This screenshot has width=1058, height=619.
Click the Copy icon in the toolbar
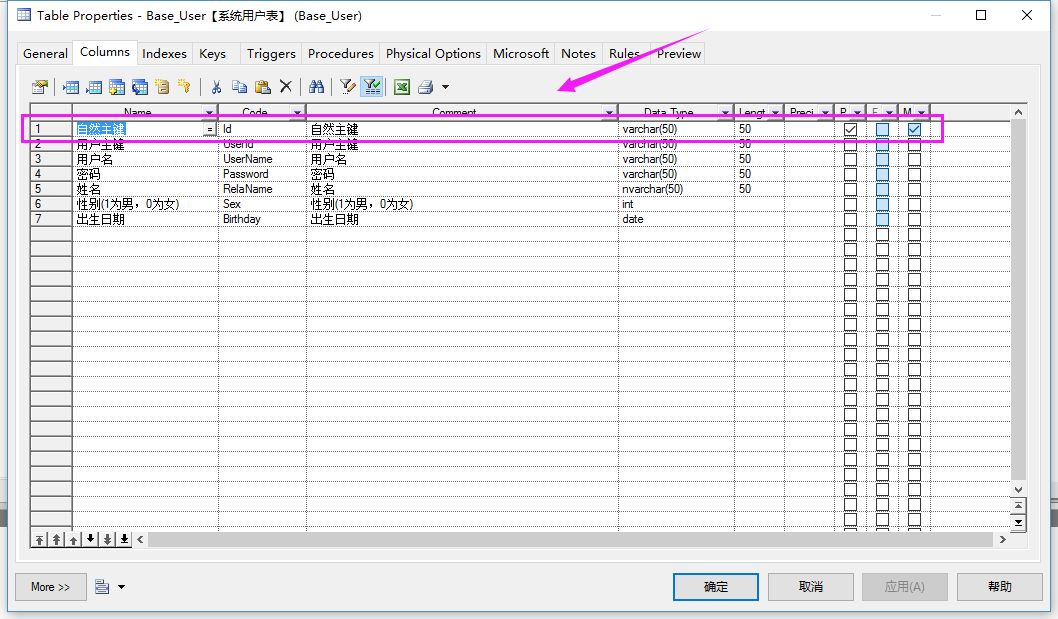tap(240, 86)
